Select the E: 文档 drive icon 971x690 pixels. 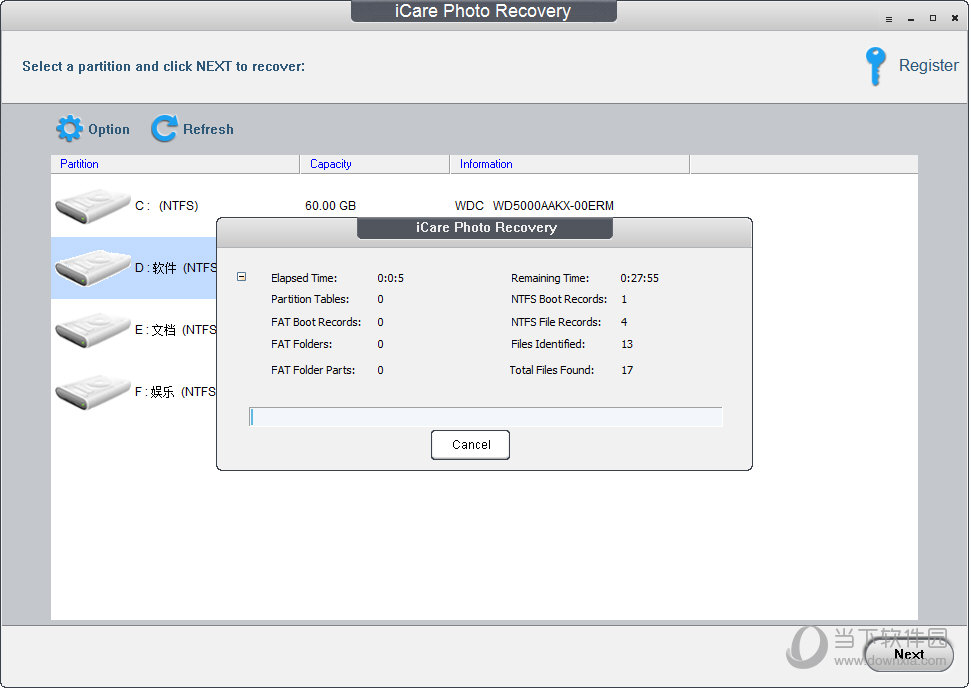(x=92, y=330)
